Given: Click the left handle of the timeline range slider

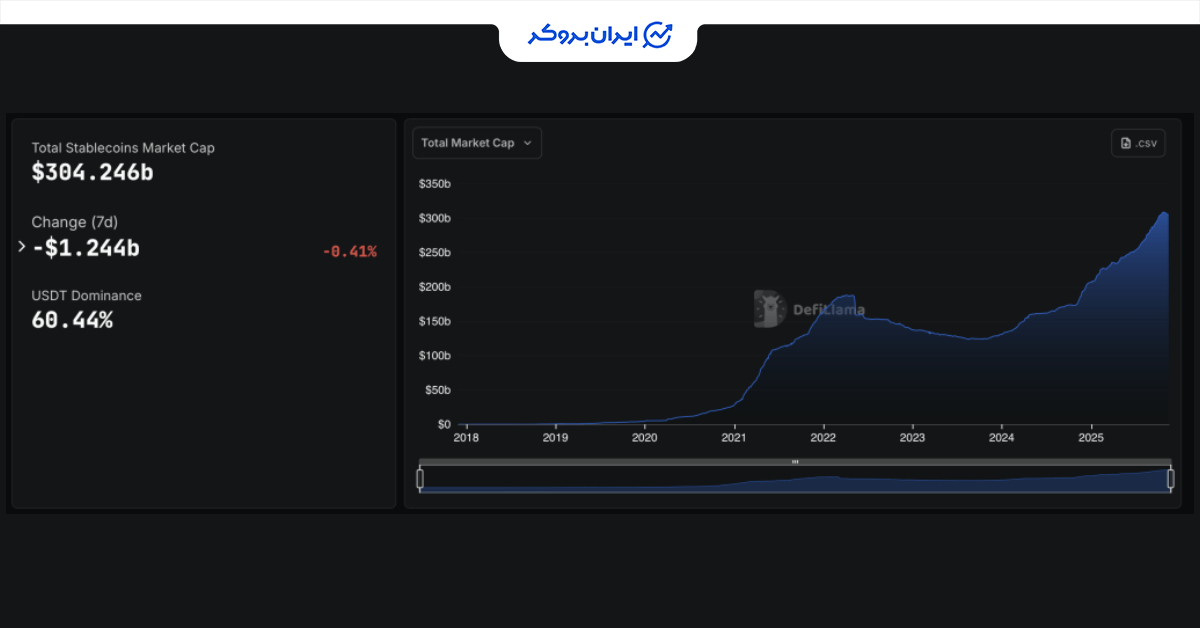Looking at the screenshot, I should pos(419,479).
